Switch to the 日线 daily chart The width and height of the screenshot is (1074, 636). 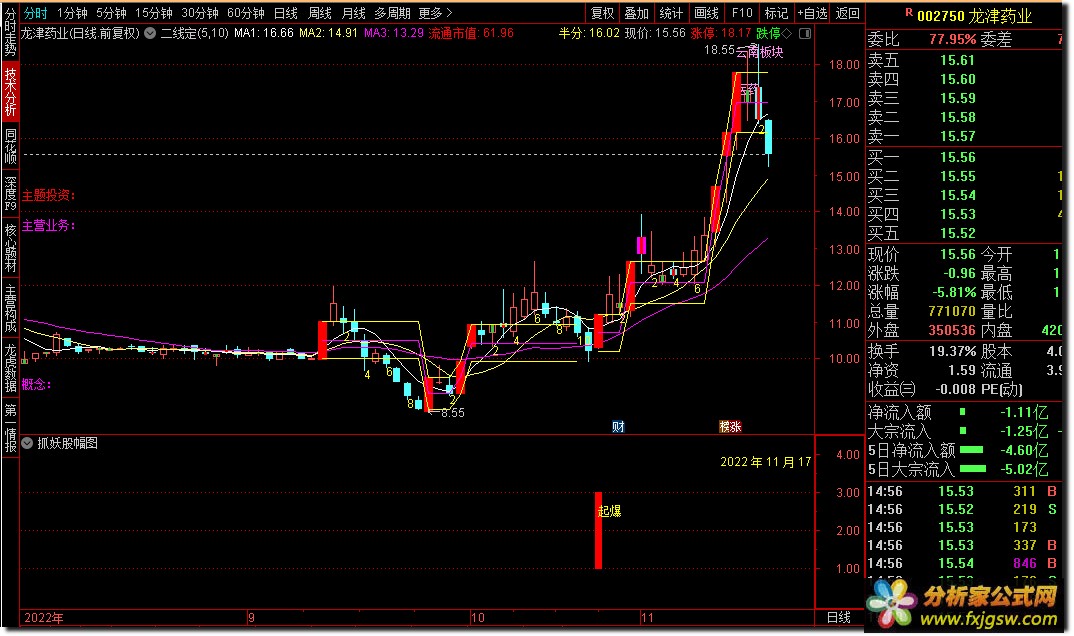point(286,13)
